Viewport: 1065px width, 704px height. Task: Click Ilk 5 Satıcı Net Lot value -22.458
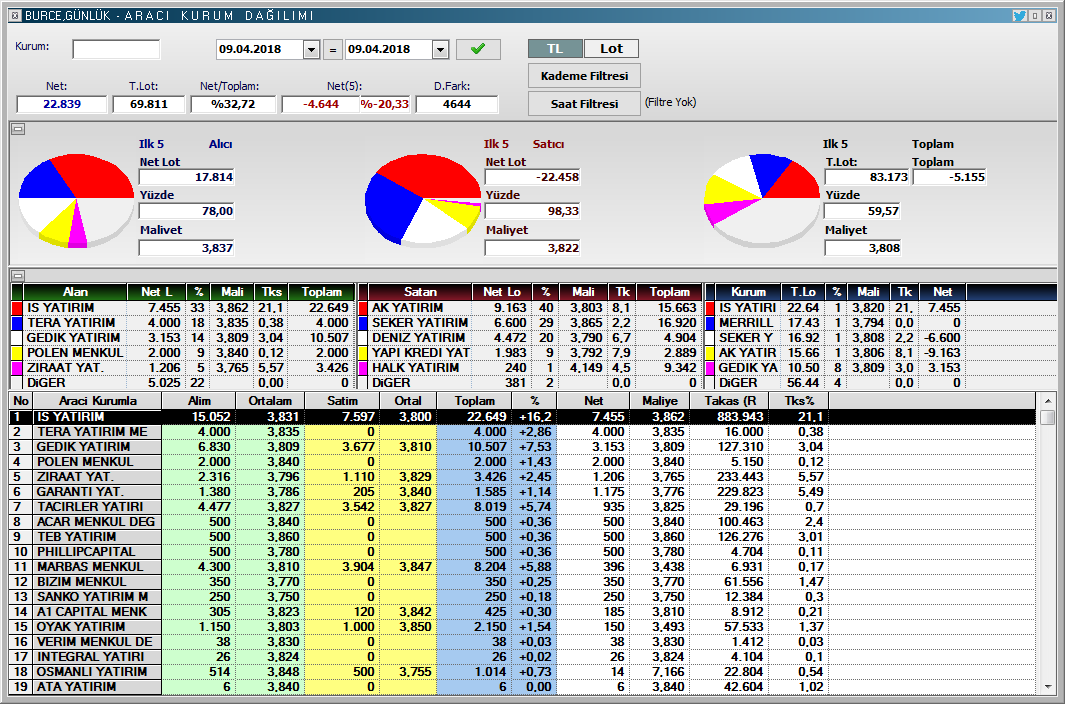click(532, 177)
